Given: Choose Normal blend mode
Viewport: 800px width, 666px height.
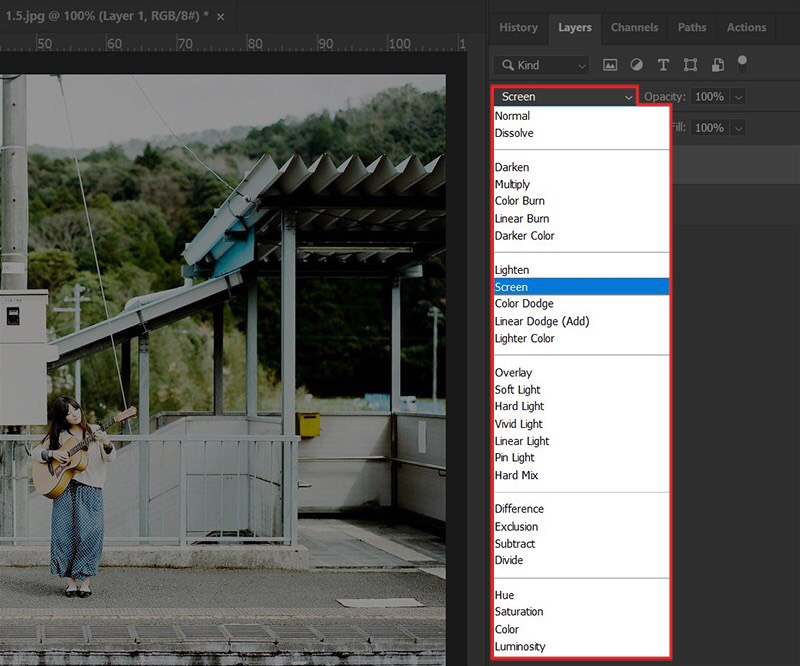Looking at the screenshot, I should 582,116.
